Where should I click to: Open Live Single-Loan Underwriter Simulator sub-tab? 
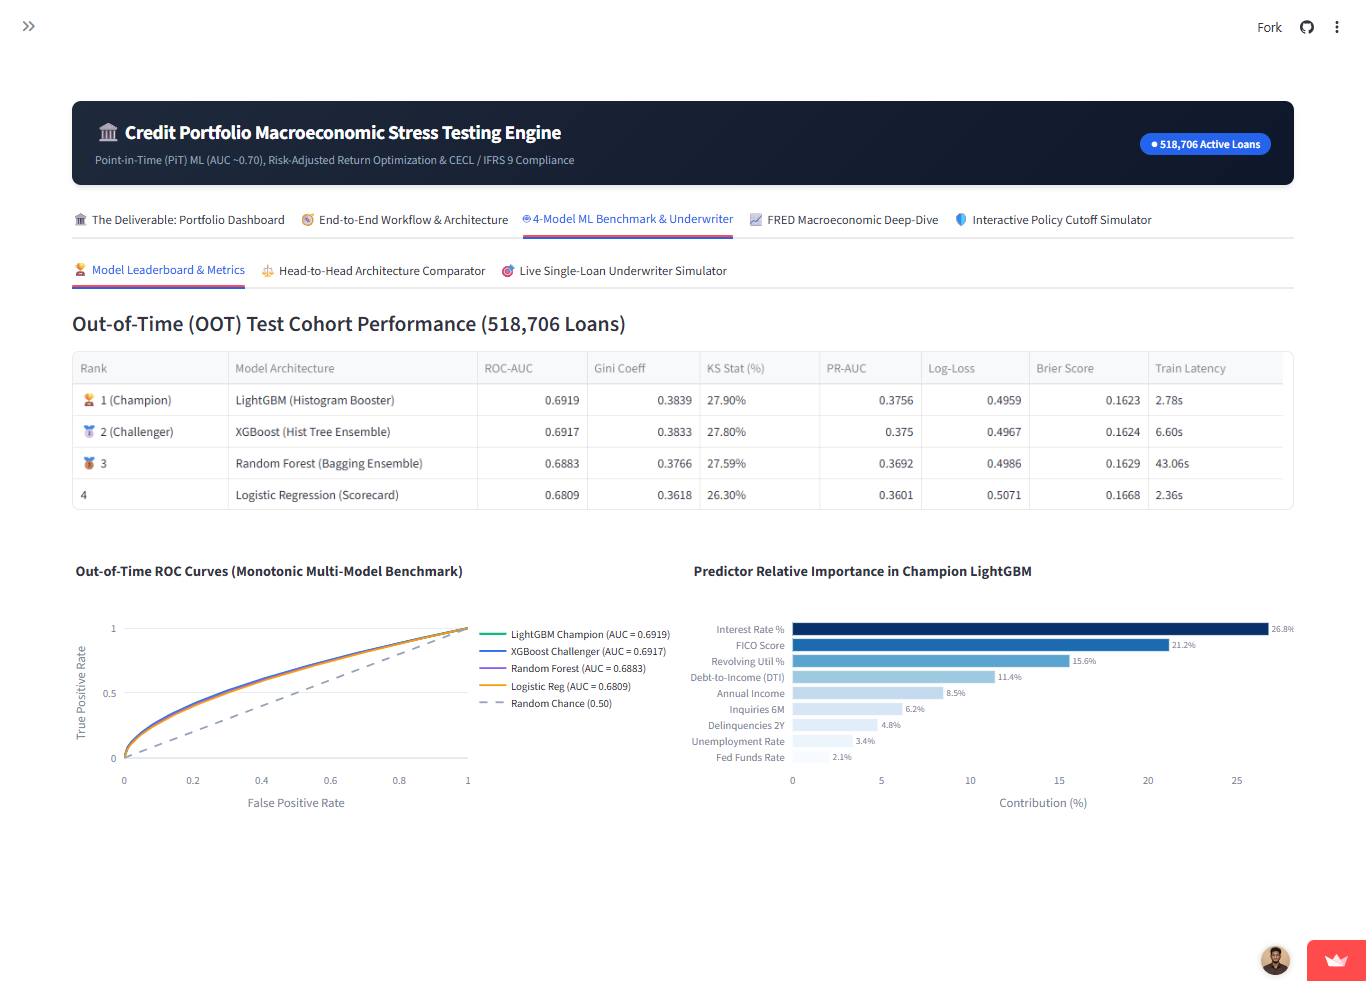[x=614, y=271]
